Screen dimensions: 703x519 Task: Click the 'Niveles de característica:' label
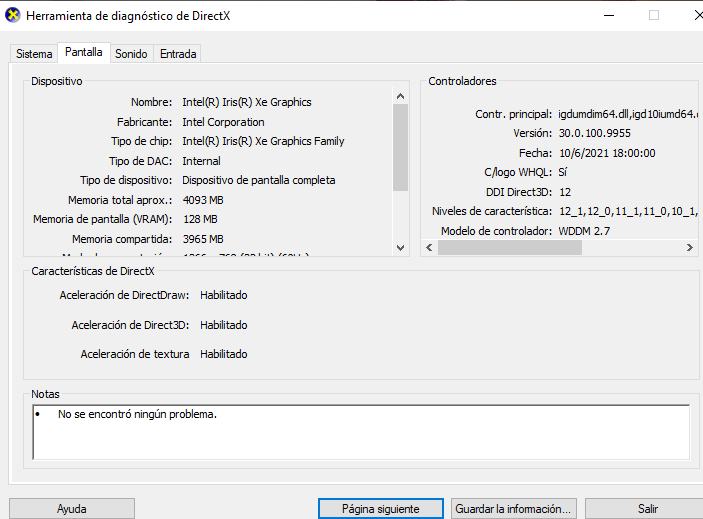pos(492,211)
